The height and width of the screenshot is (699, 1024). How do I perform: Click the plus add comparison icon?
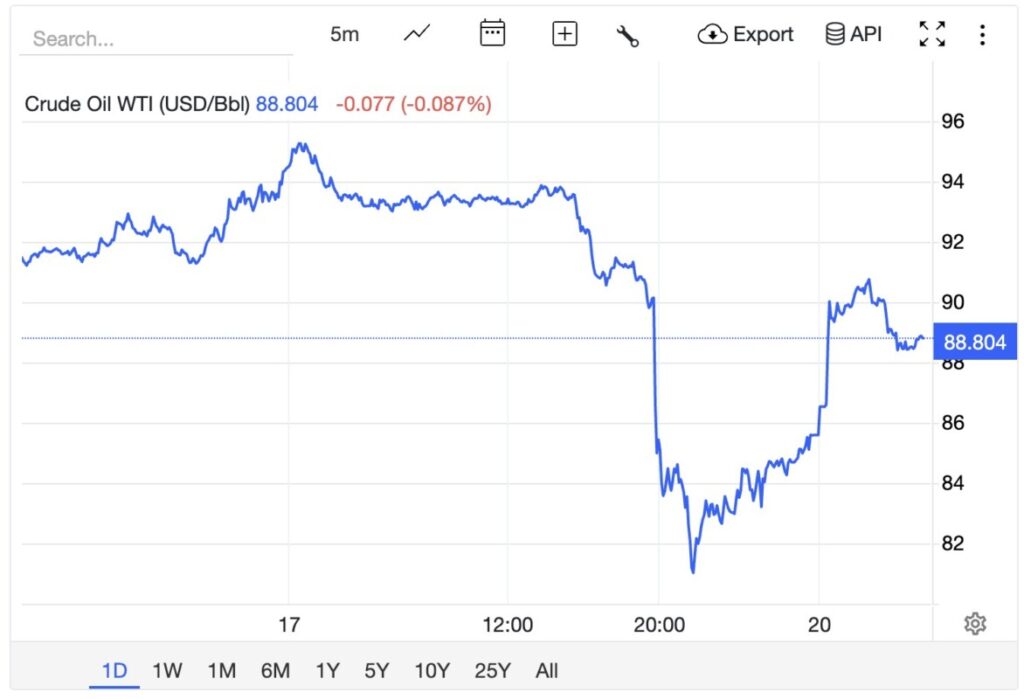565,34
